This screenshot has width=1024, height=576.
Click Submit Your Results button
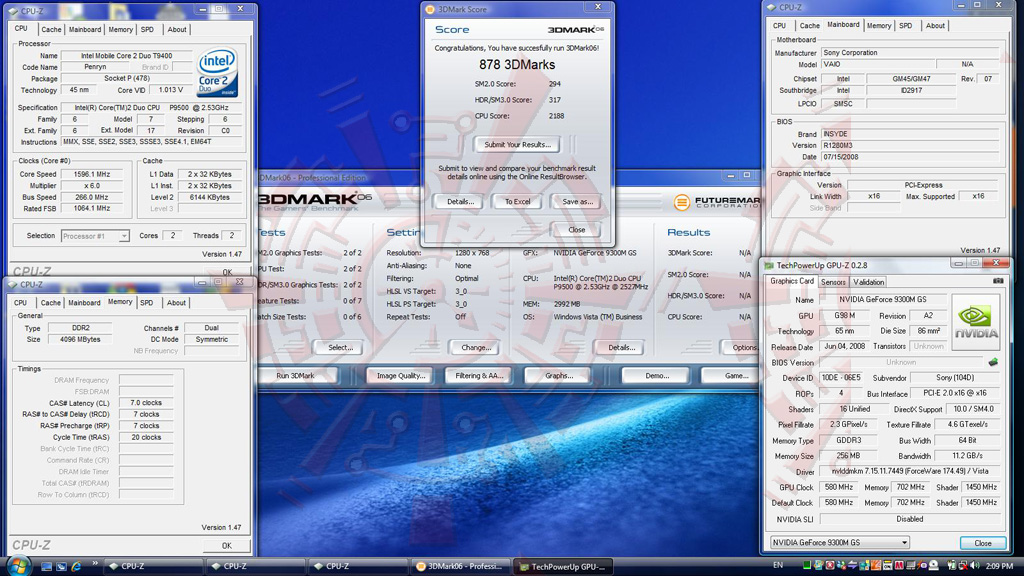[x=517, y=144]
